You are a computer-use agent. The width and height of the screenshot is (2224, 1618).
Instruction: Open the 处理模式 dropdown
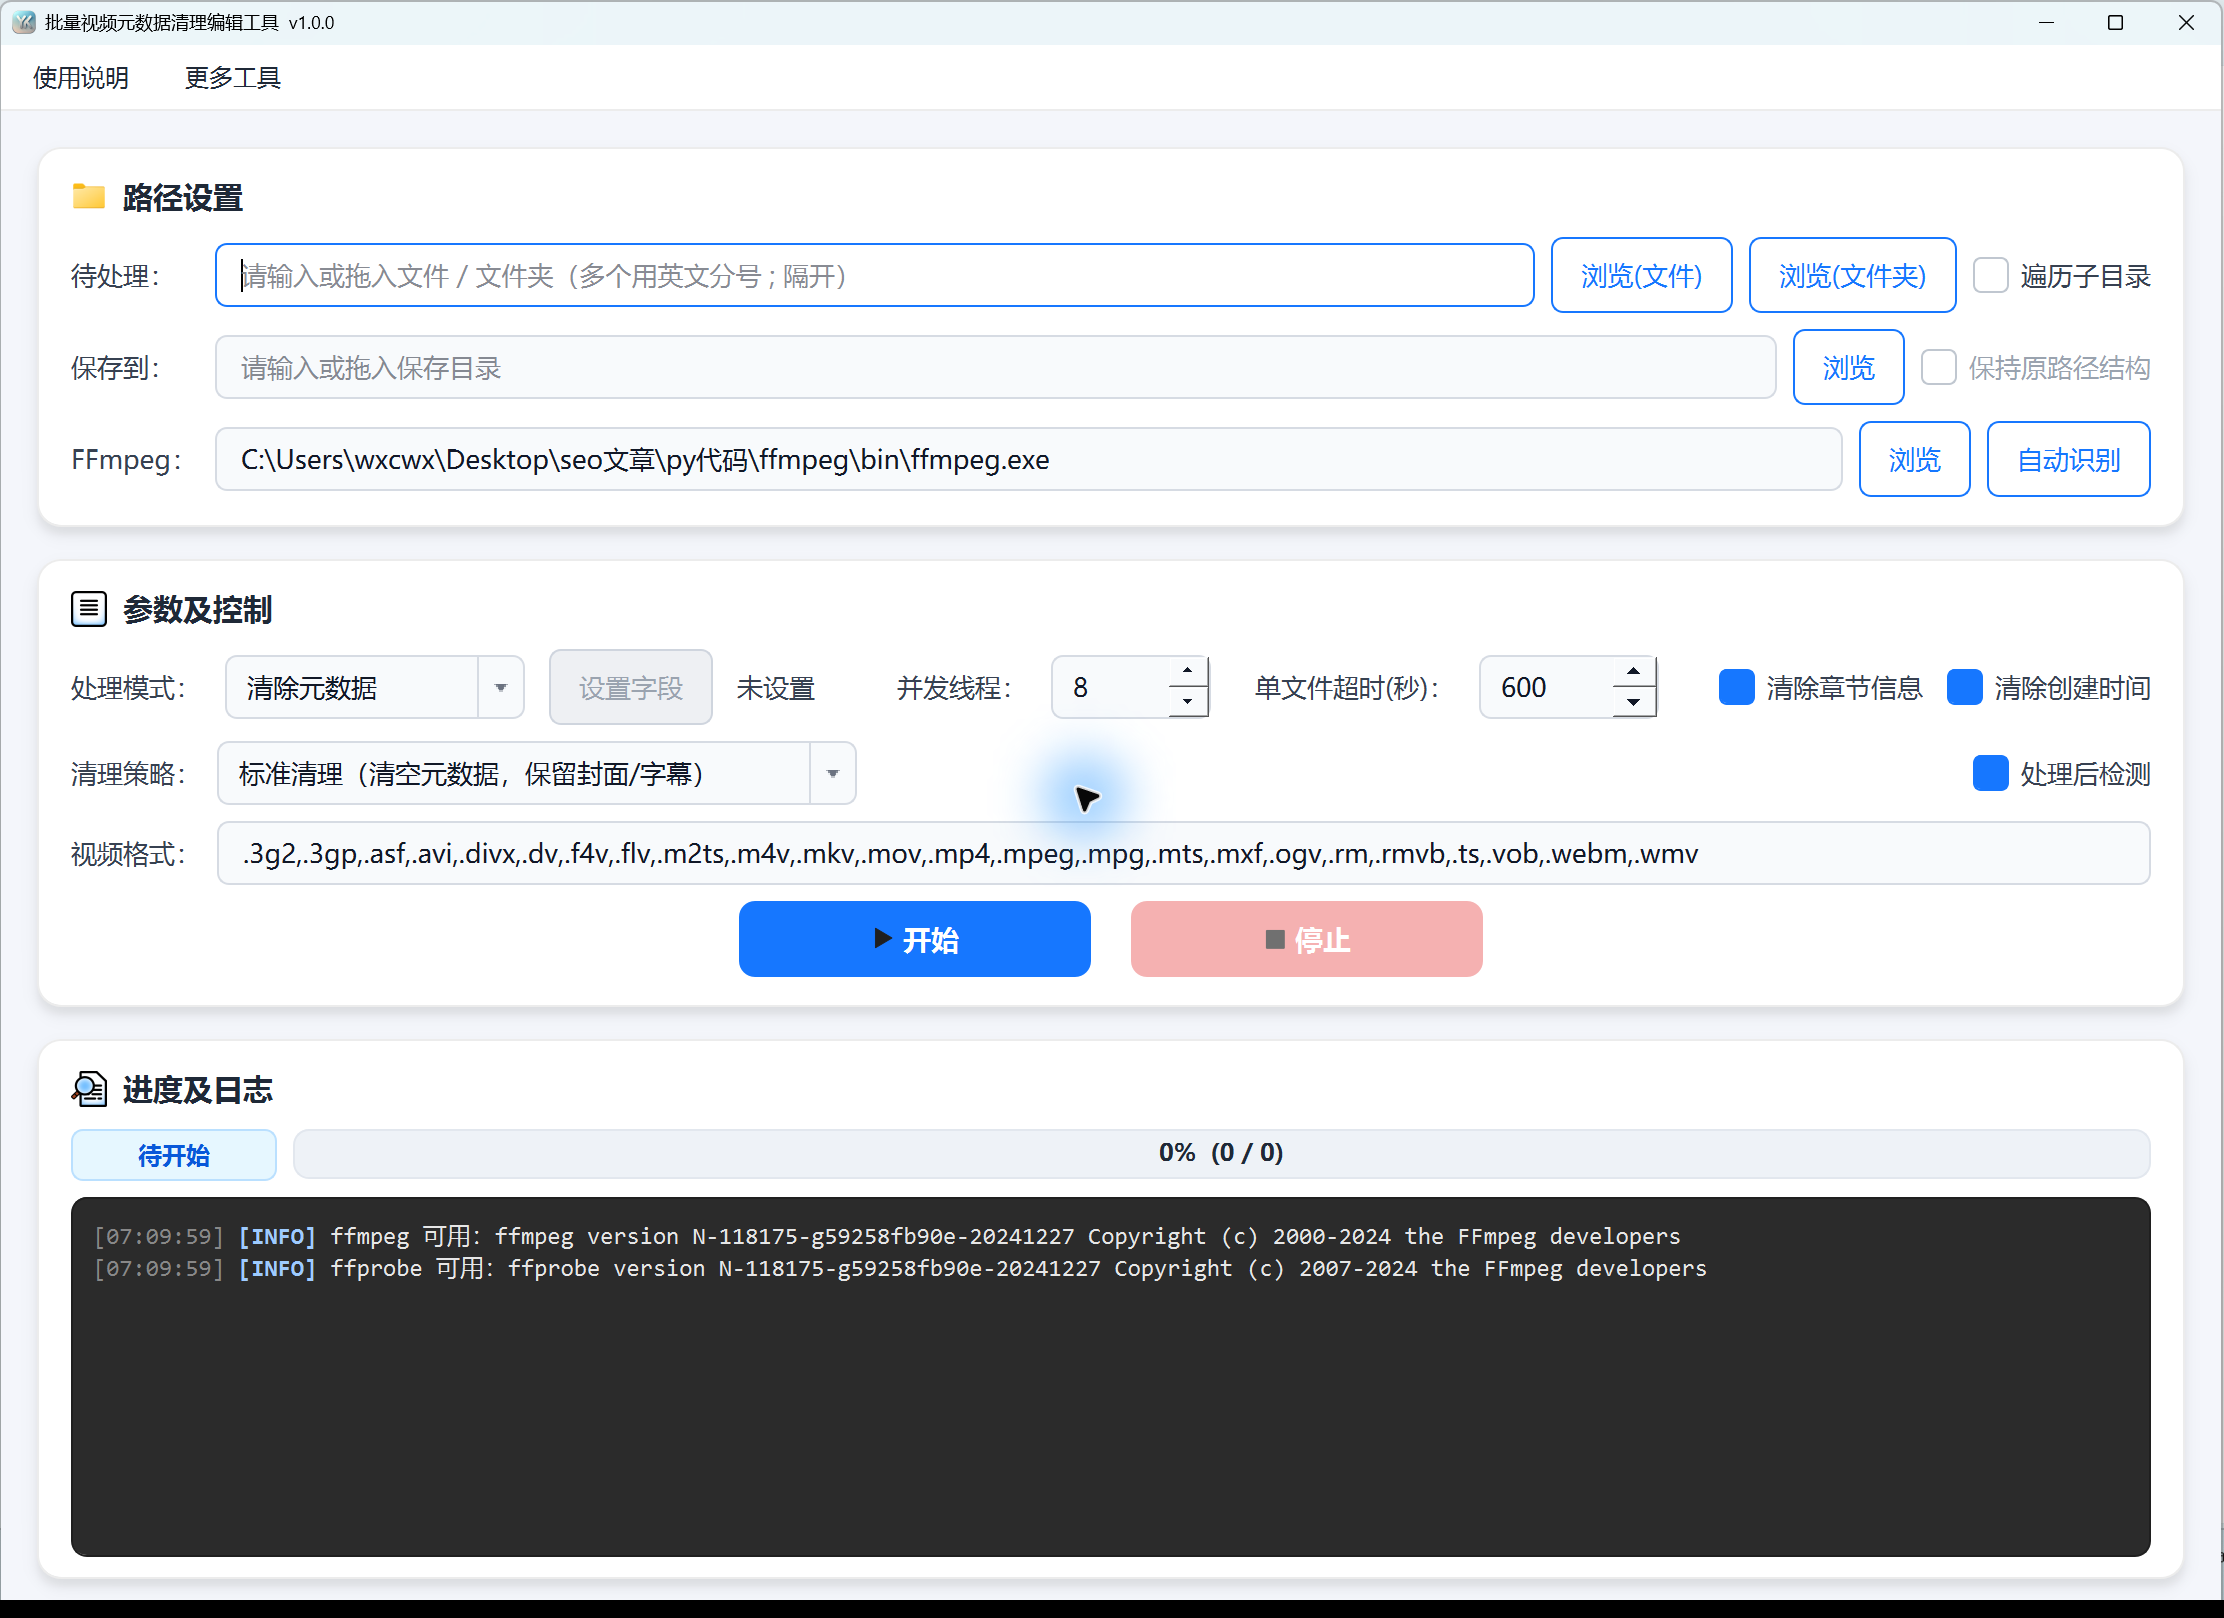[x=375, y=687]
